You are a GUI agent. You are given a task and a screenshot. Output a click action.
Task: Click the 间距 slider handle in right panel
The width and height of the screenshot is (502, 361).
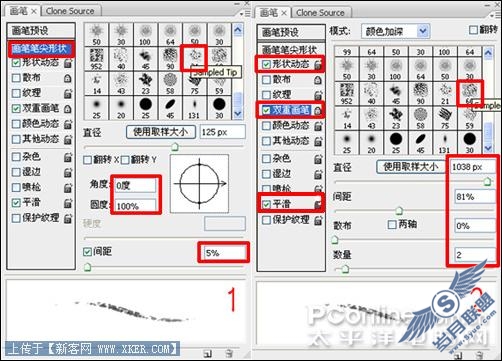pyautogui.click(x=399, y=211)
